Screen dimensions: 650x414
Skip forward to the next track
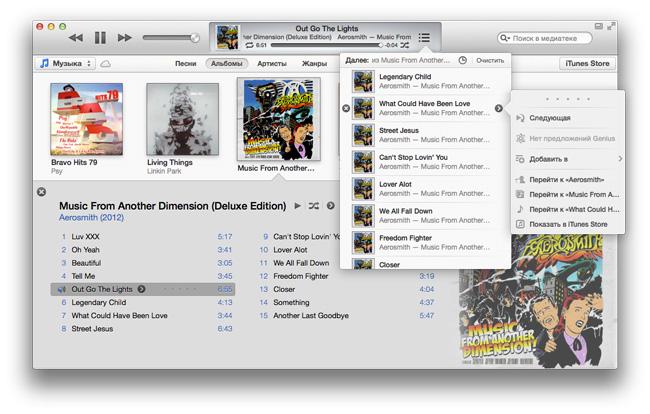point(124,38)
